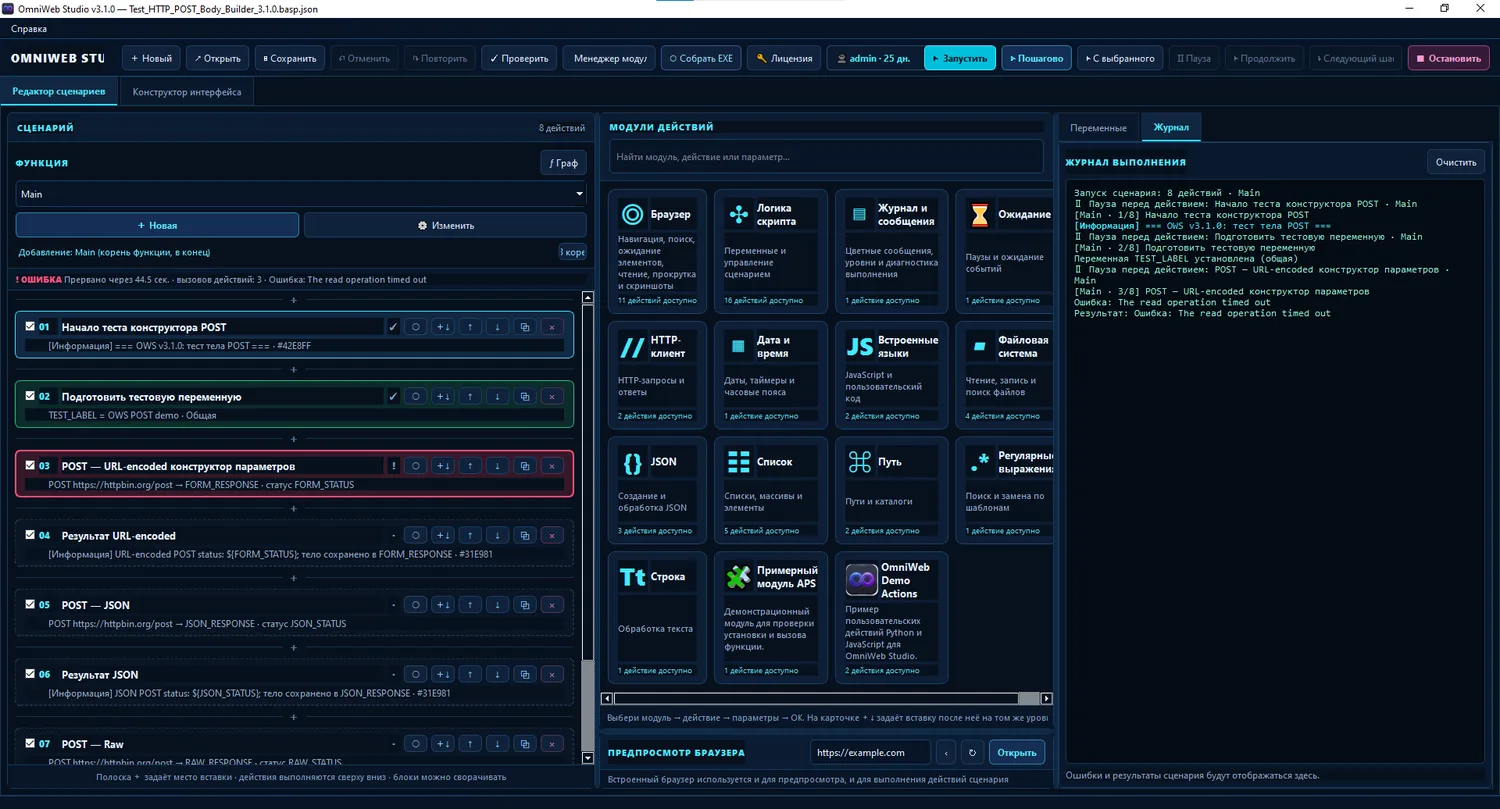Disable action 05 POST — JSON checkbox
Screen dimensions: 1500x809
(x=30, y=604)
